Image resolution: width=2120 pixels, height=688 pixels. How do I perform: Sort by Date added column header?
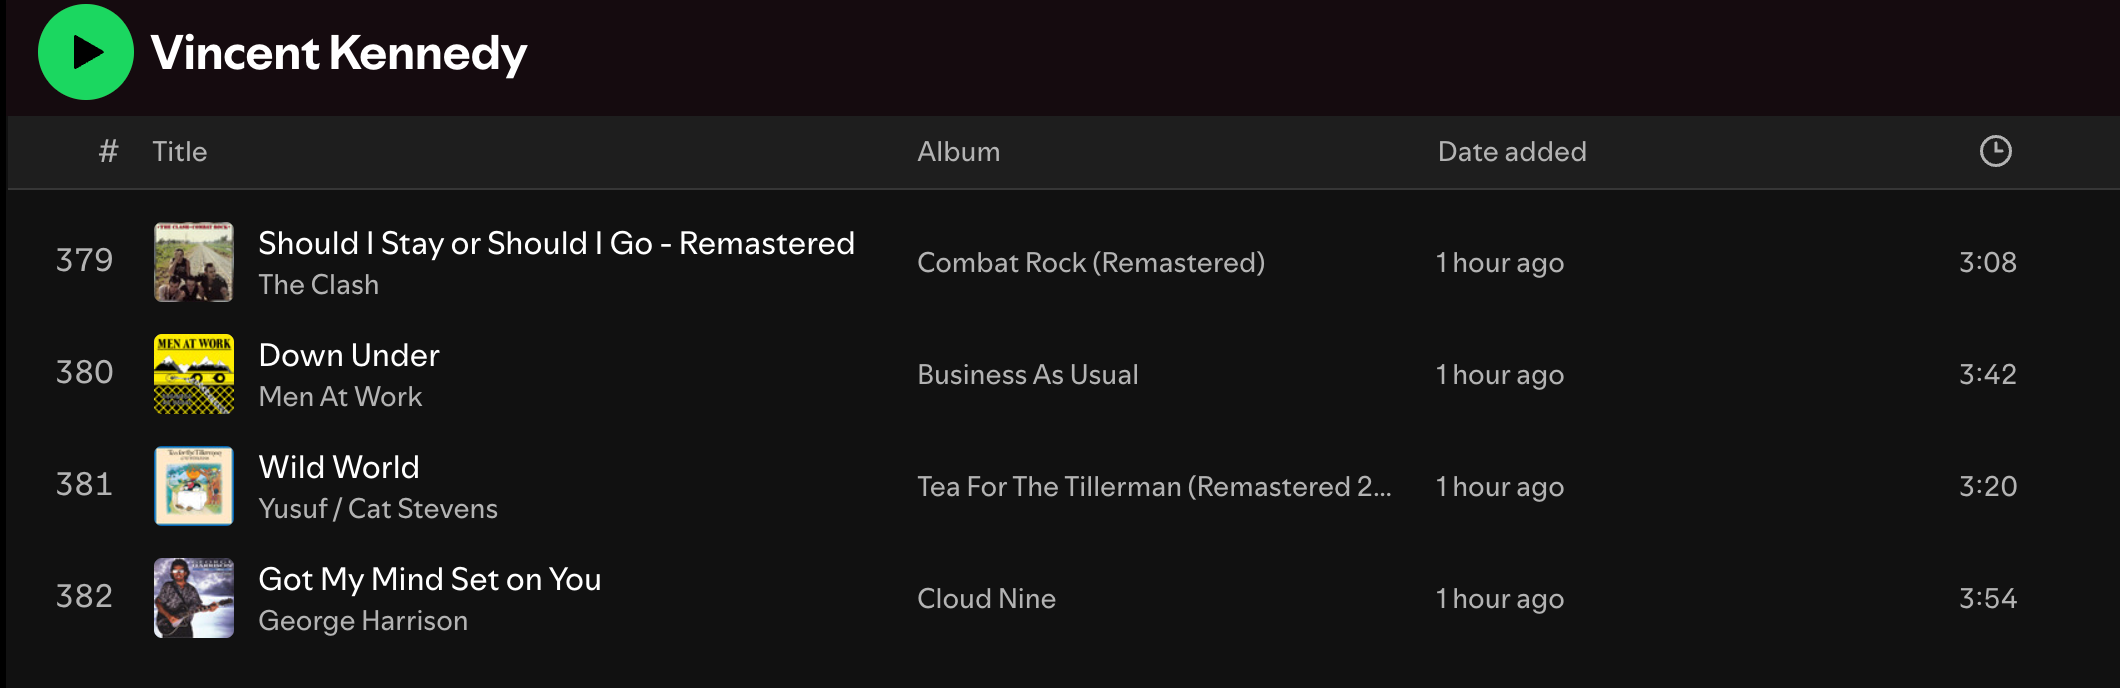(x=1511, y=152)
